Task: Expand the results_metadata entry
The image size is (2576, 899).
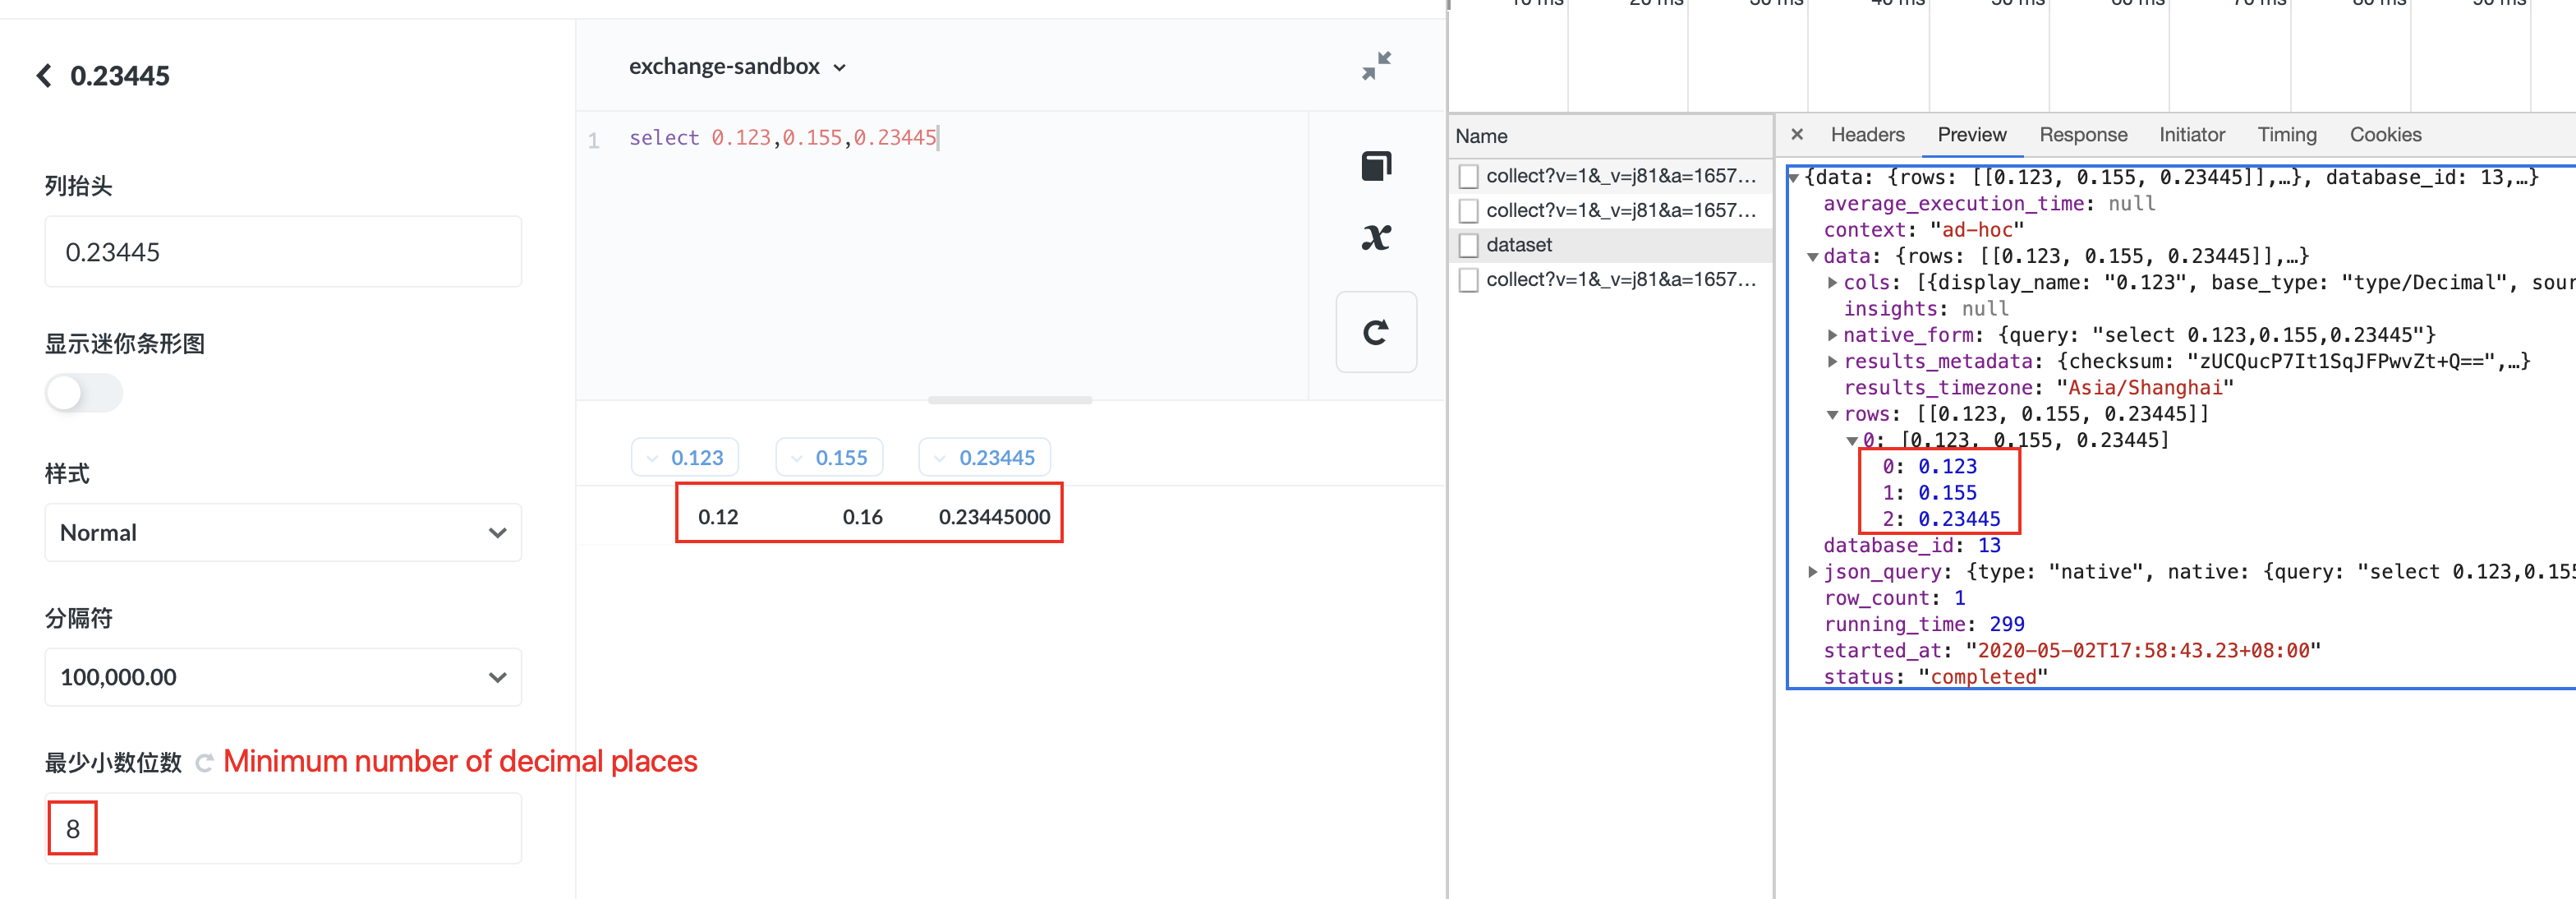Action: point(1833,361)
